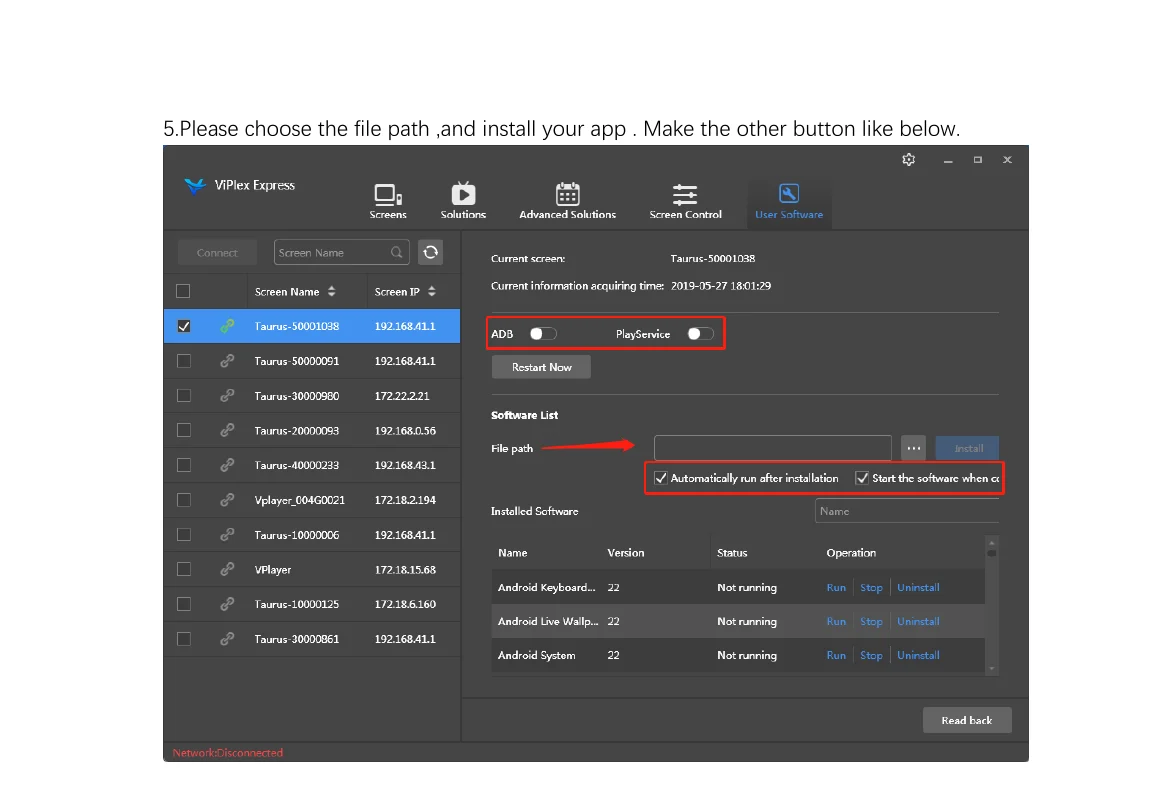Click the search magnifier icon
1154x807 pixels.
tap(397, 252)
